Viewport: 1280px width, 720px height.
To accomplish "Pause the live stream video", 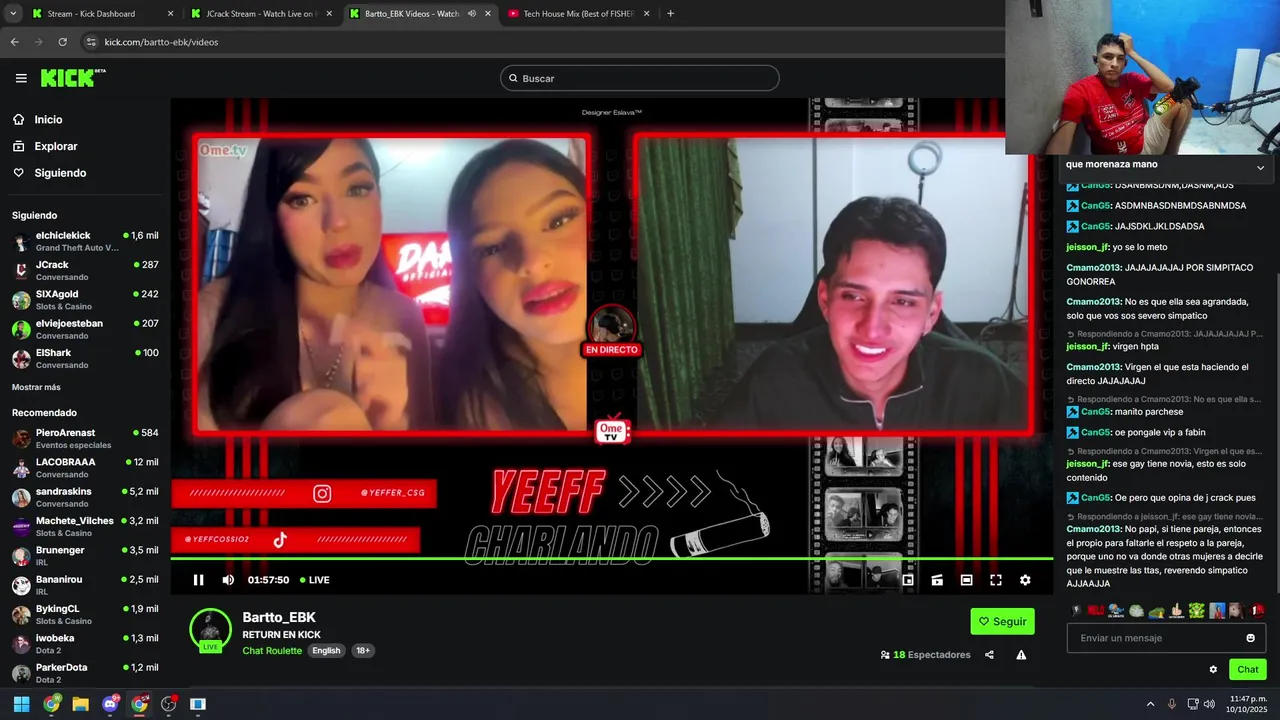I will pyautogui.click(x=198, y=580).
